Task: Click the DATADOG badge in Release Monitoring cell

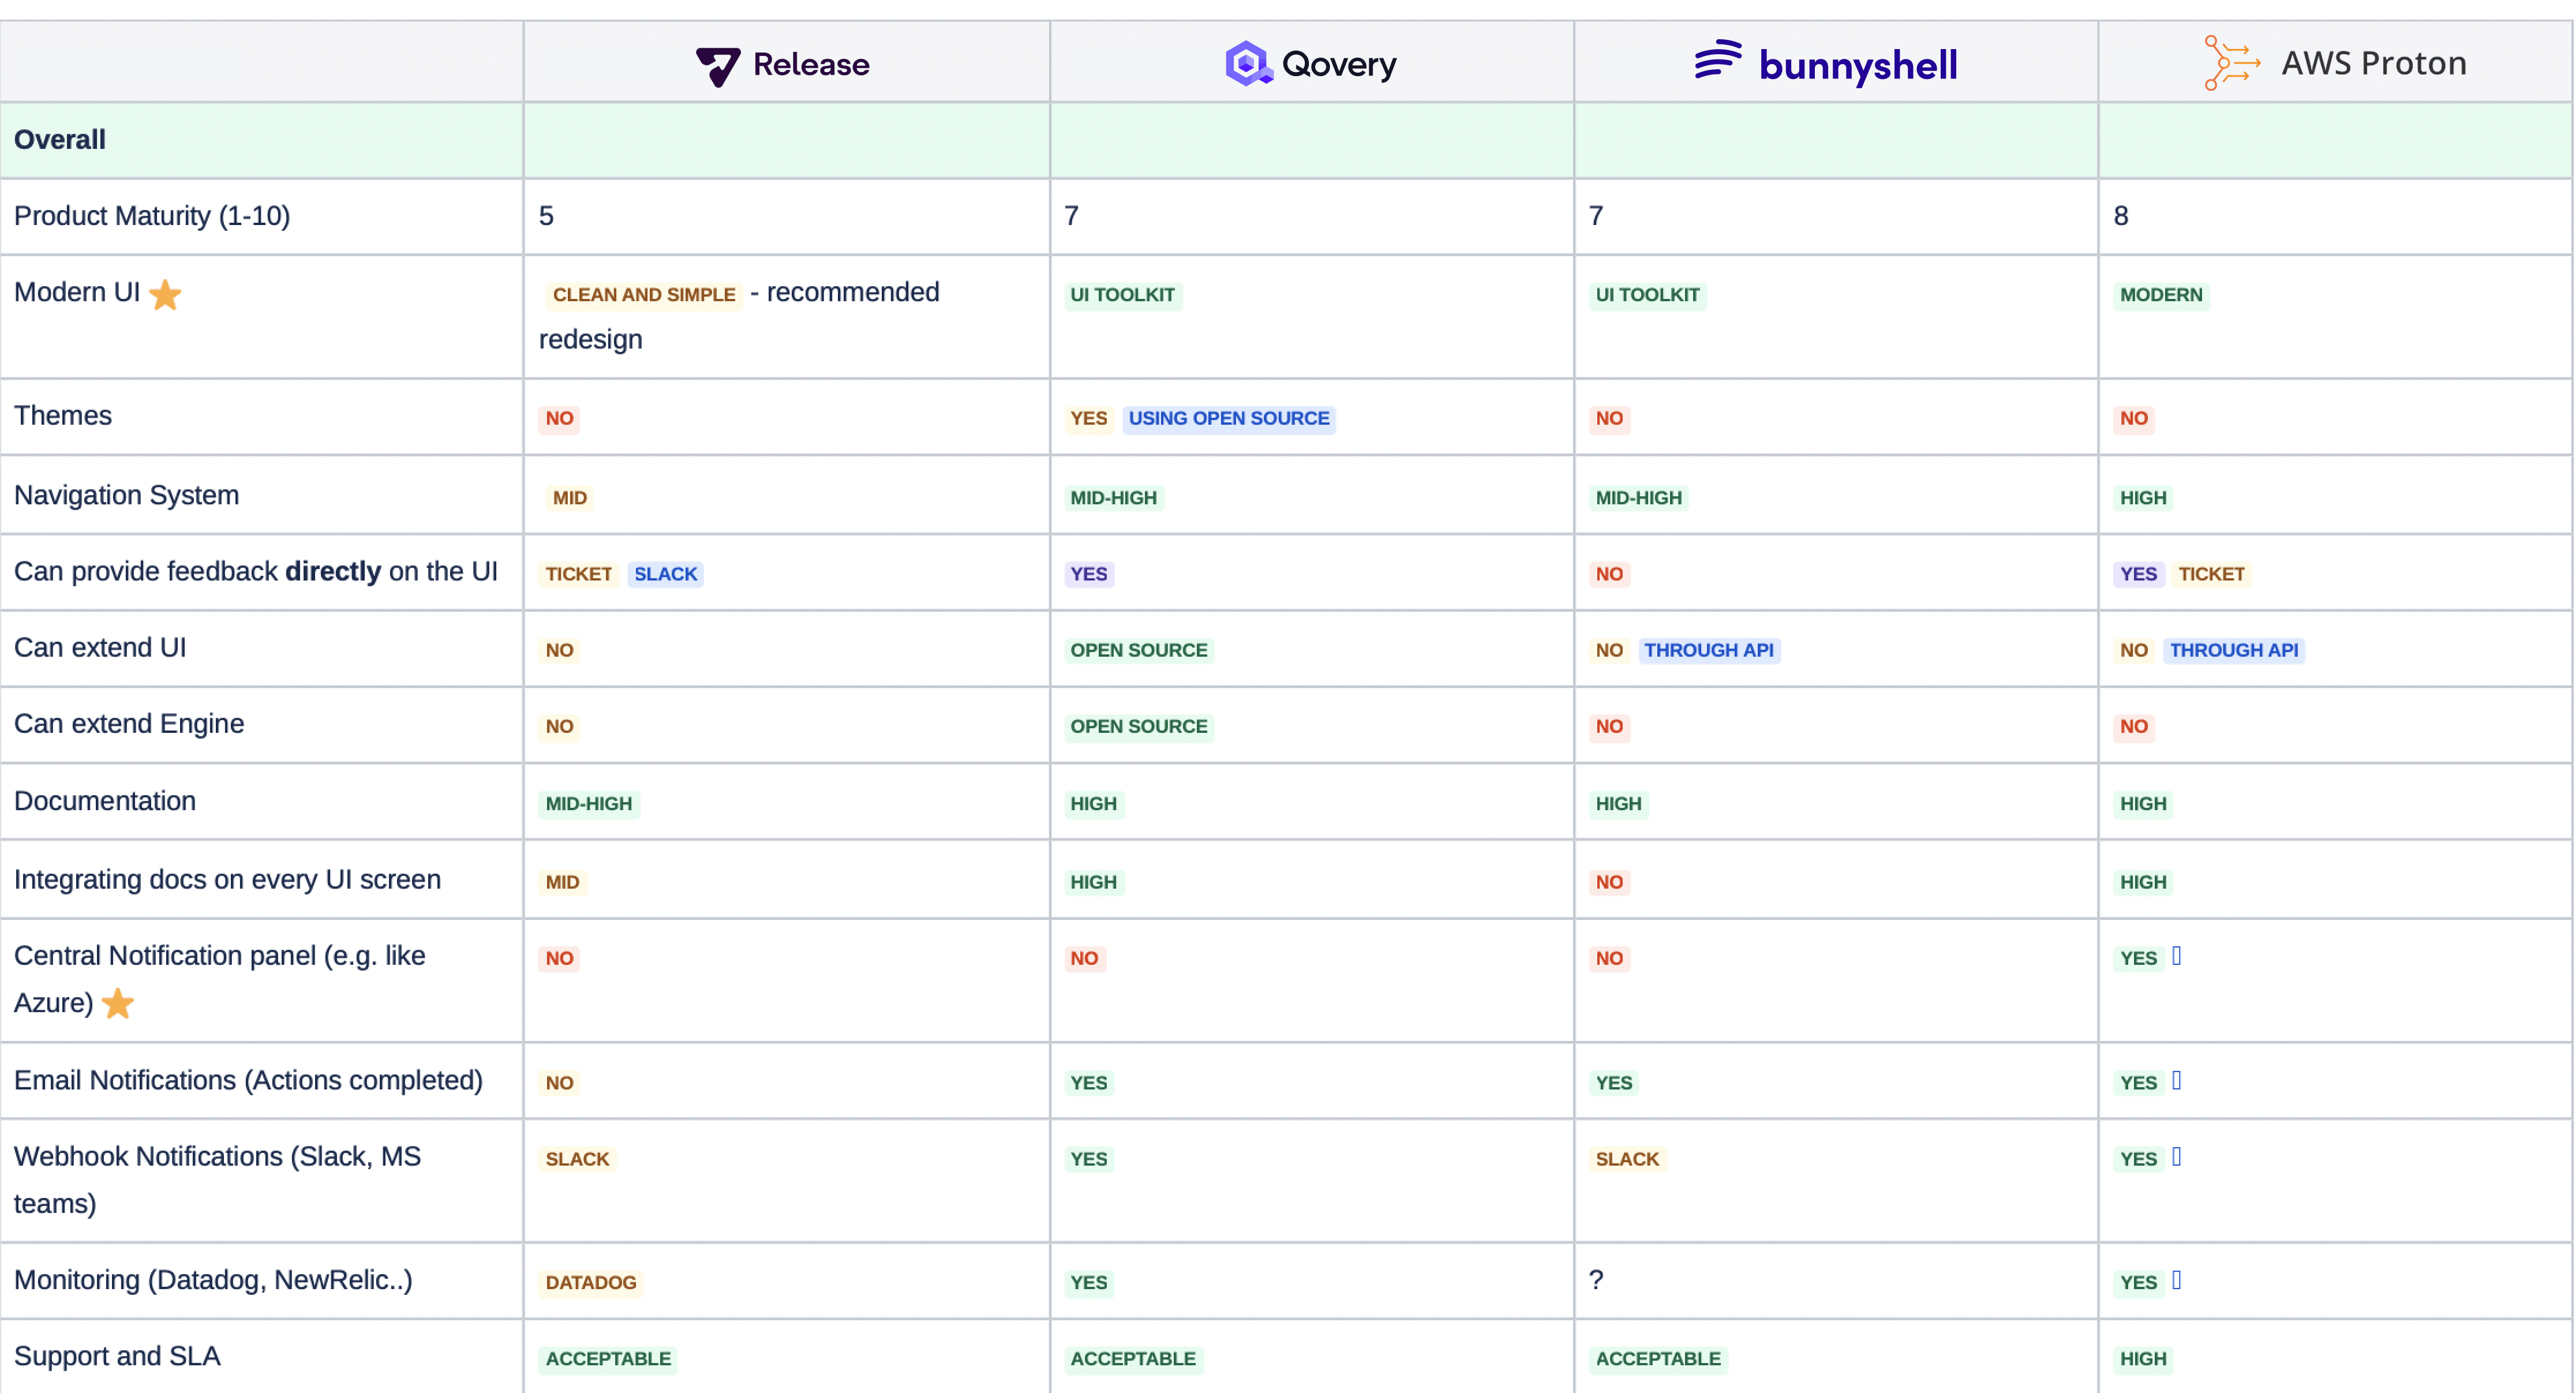Action: [x=590, y=1282]
